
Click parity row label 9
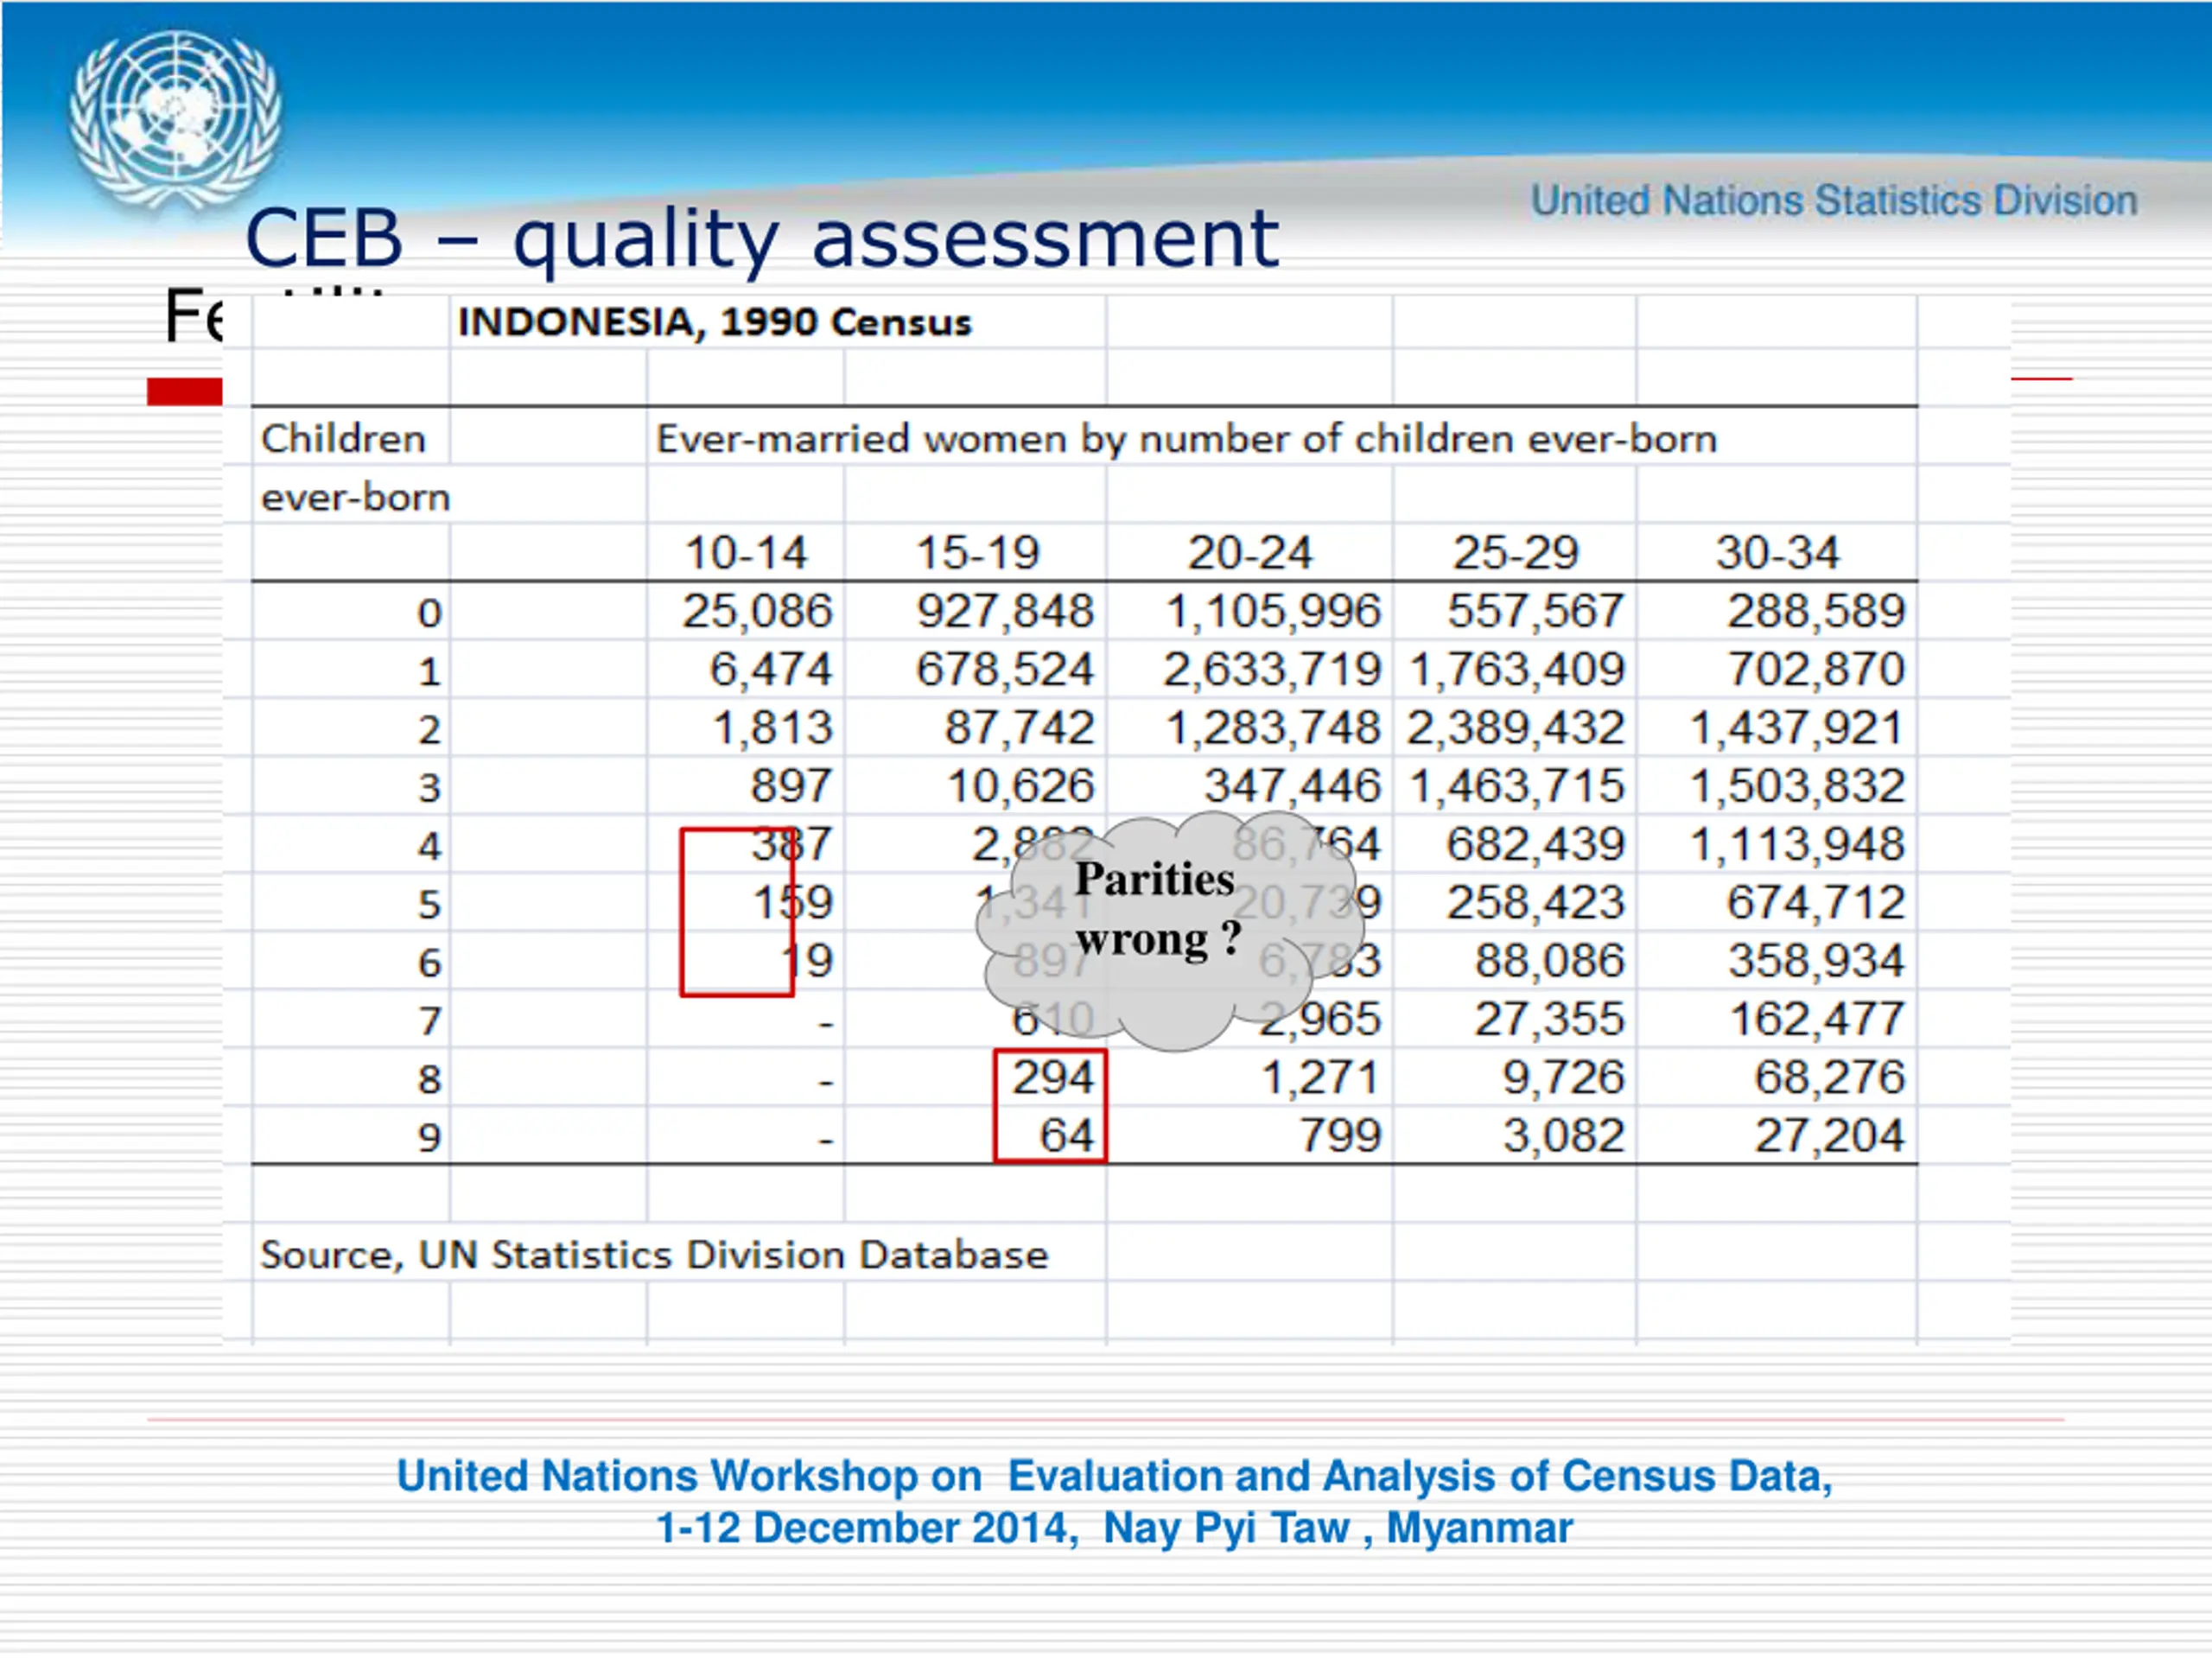coord(429,1137)
